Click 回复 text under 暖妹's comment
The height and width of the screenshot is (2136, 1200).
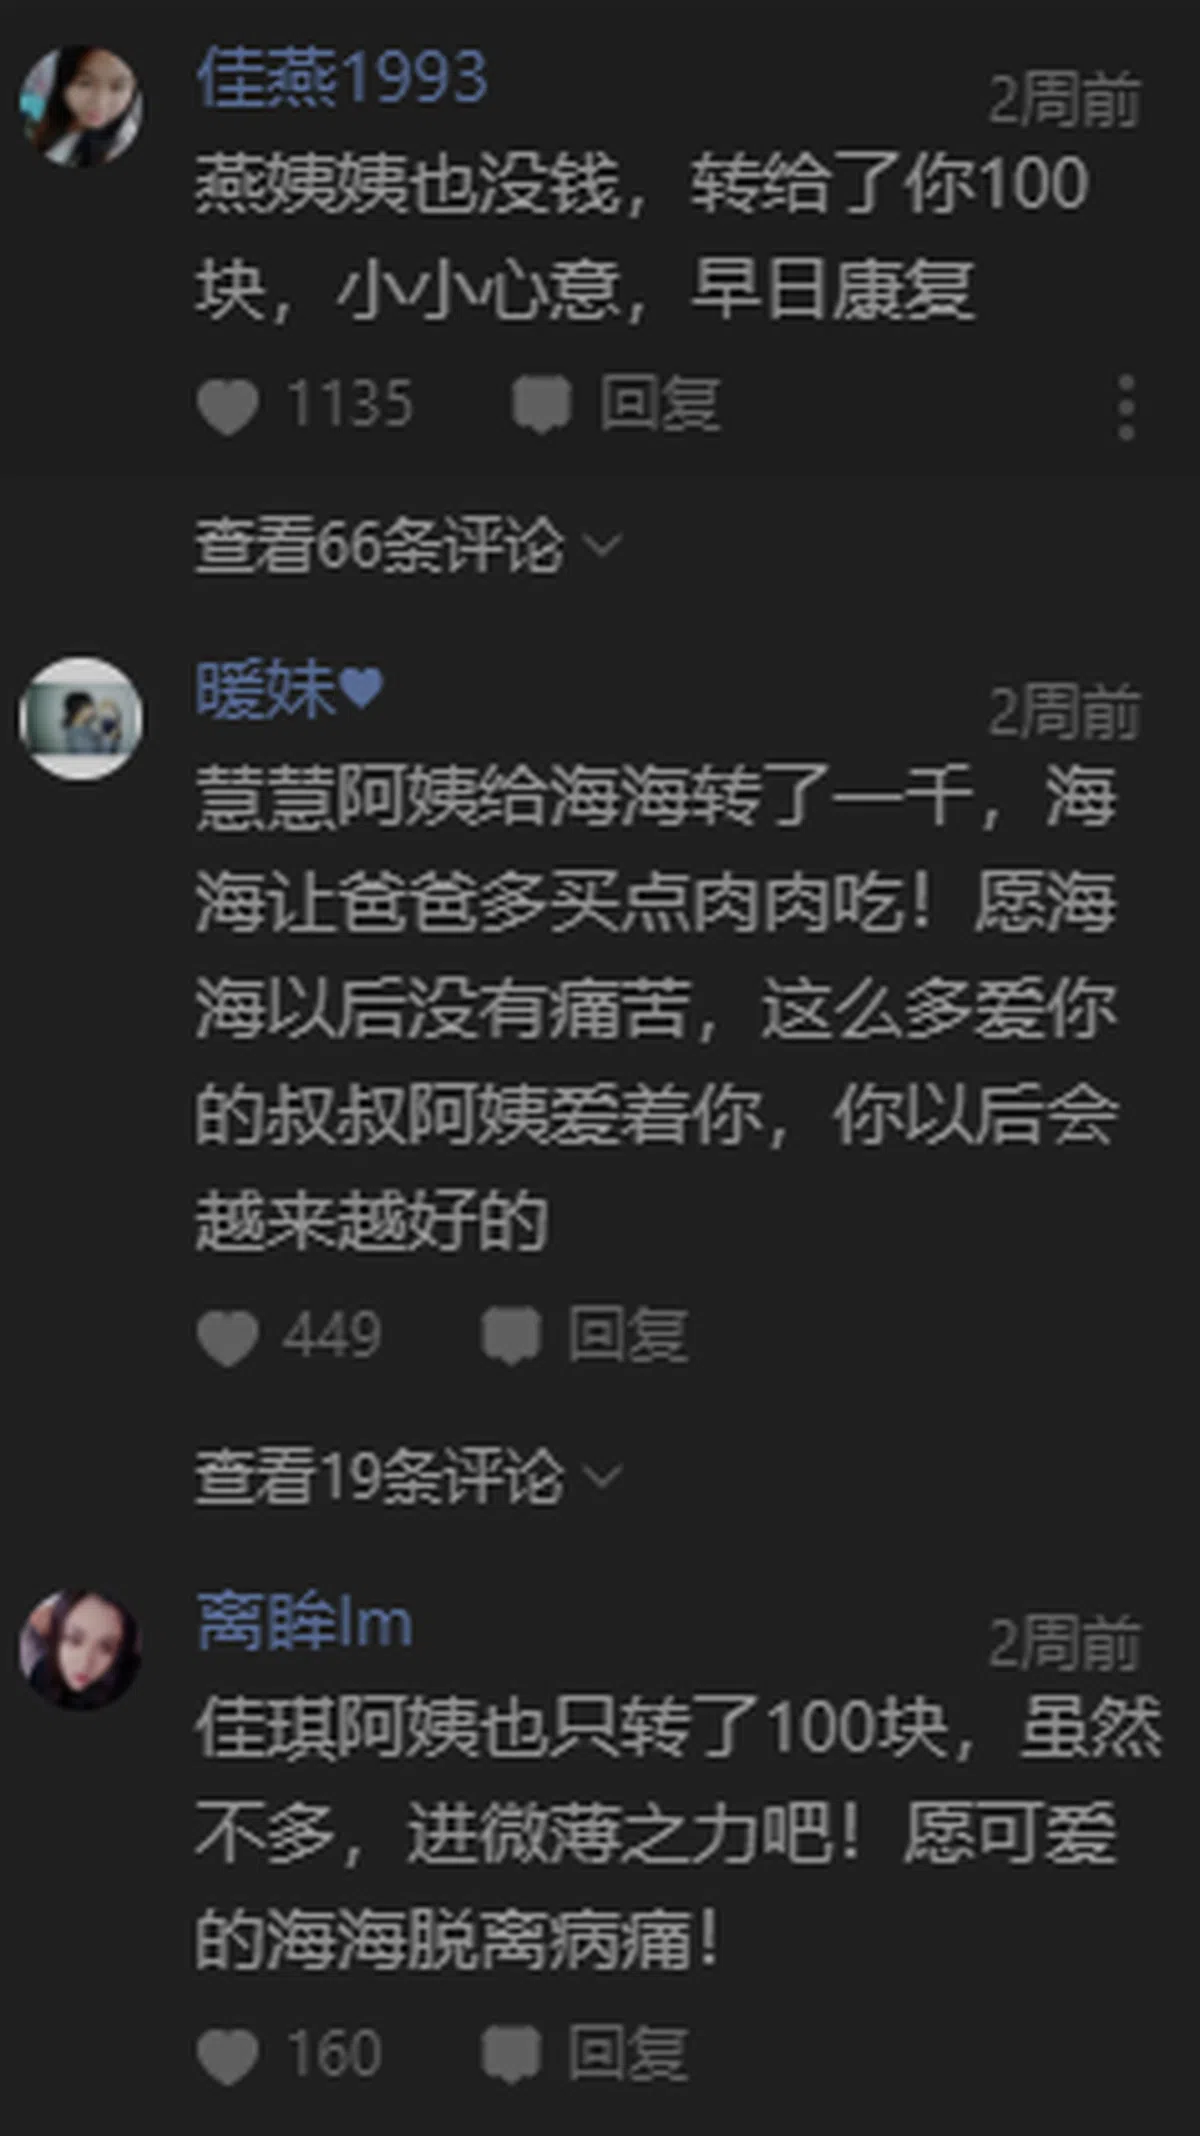629,1336
